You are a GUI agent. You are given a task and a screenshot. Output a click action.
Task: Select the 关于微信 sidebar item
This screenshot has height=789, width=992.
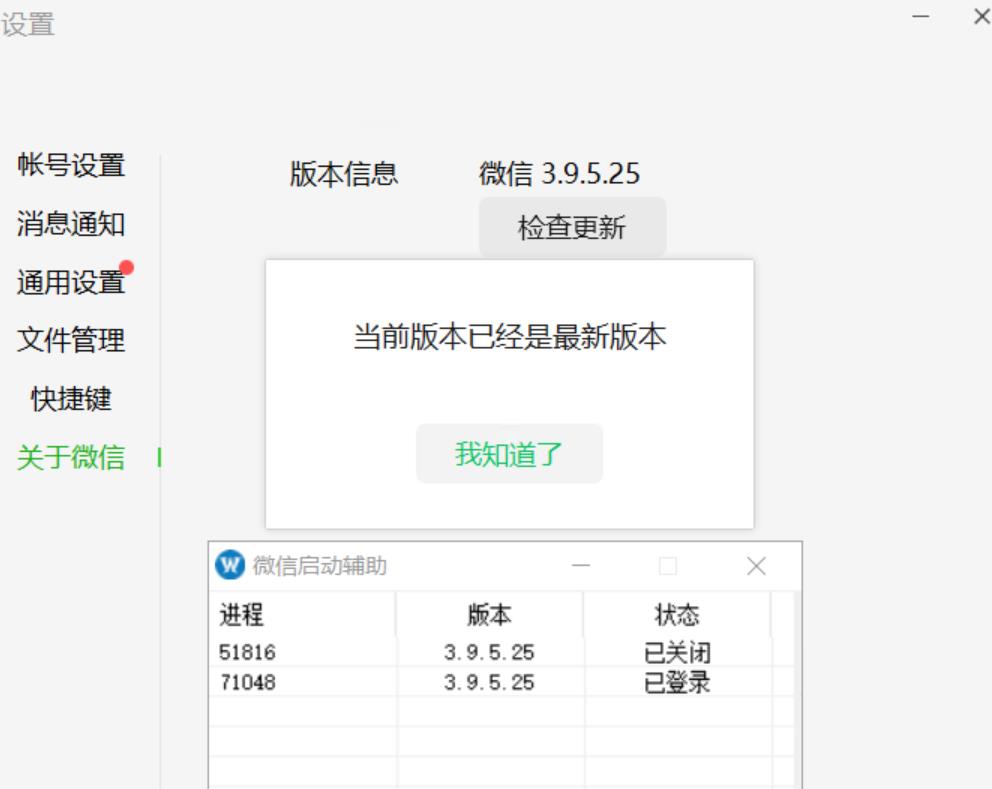(71, 458)
